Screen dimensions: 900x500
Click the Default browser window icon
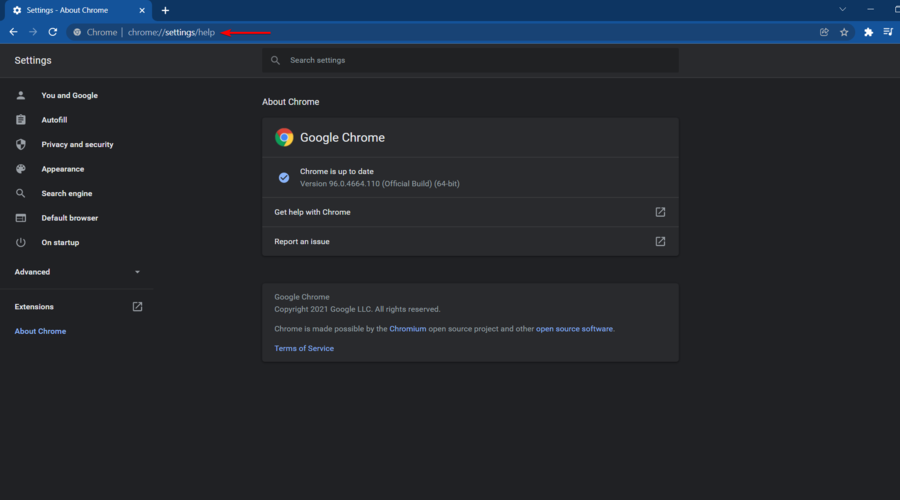point(21,218)
